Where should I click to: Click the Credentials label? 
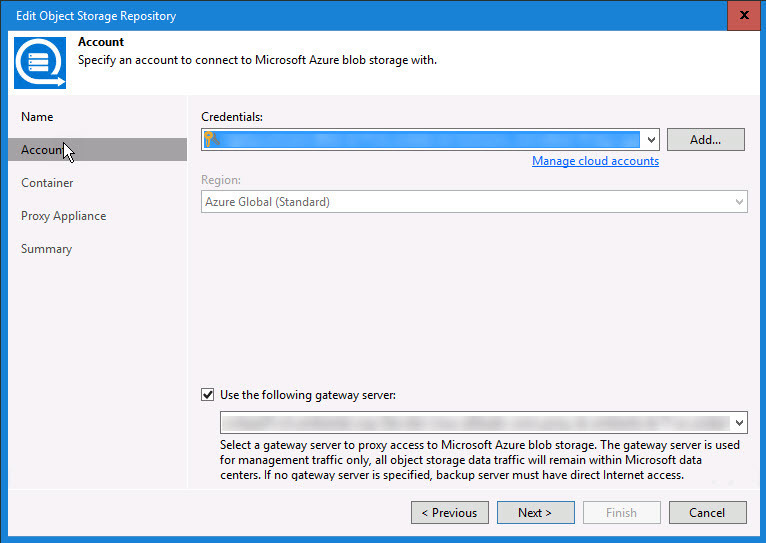pos(232,117)
